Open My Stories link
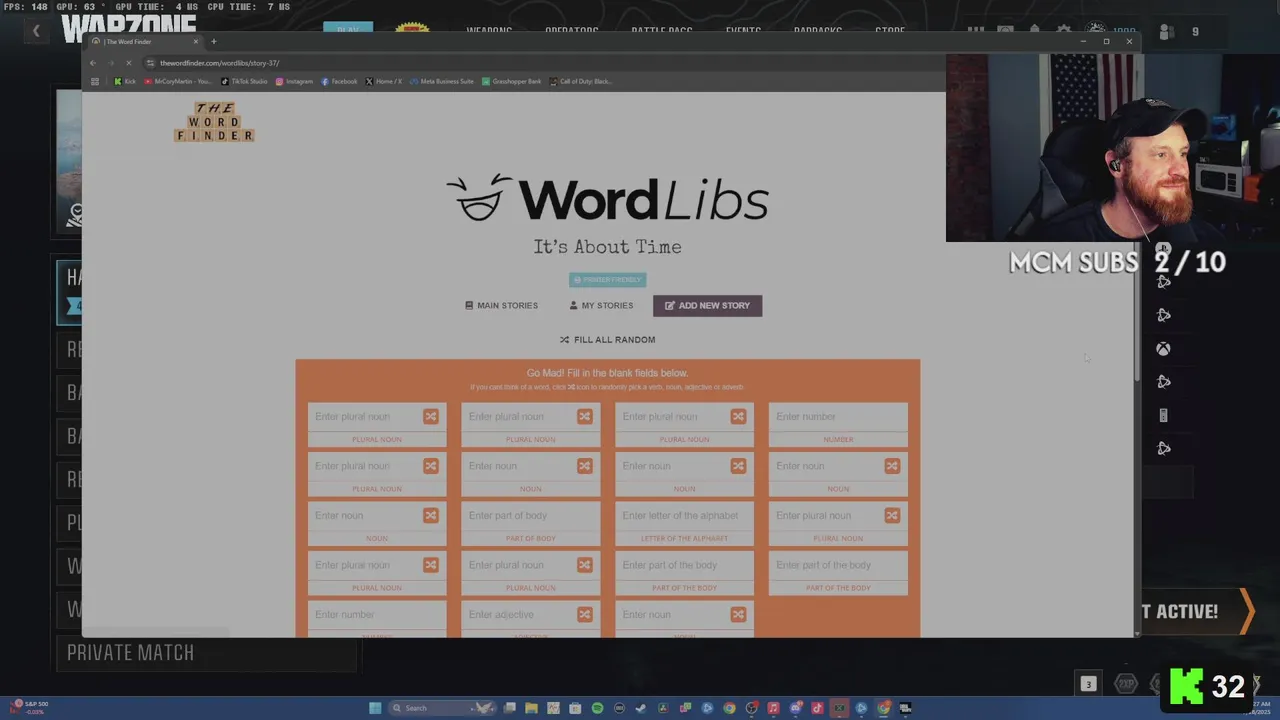1280x720 pixels. point(601,306)
